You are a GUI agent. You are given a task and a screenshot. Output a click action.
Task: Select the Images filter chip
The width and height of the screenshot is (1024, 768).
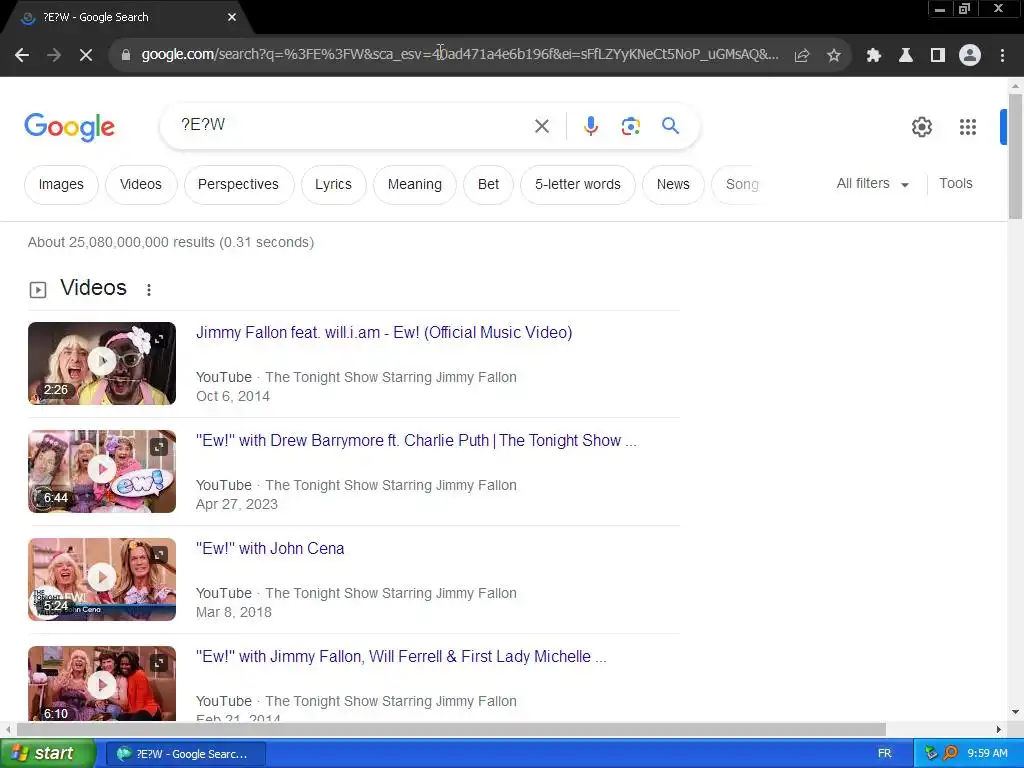point(61,185)
